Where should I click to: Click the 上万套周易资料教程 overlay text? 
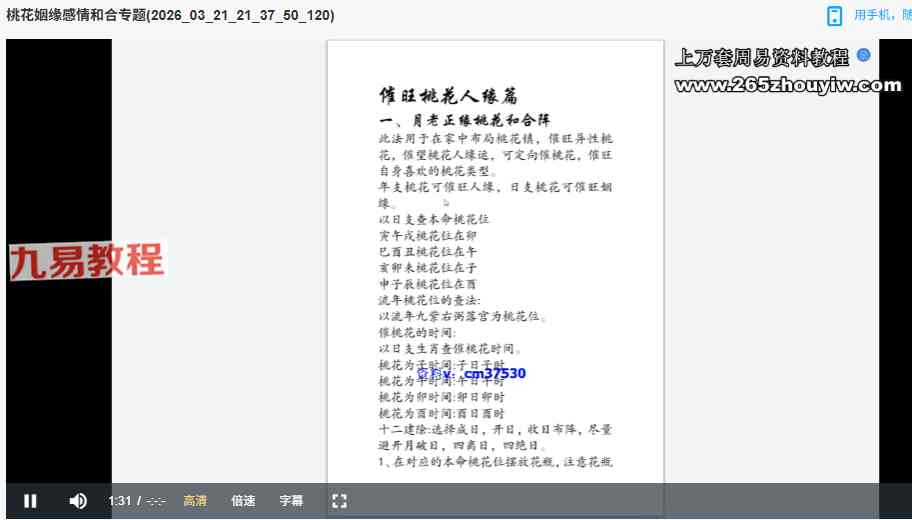pyautogui.click(x=762, y=57)
